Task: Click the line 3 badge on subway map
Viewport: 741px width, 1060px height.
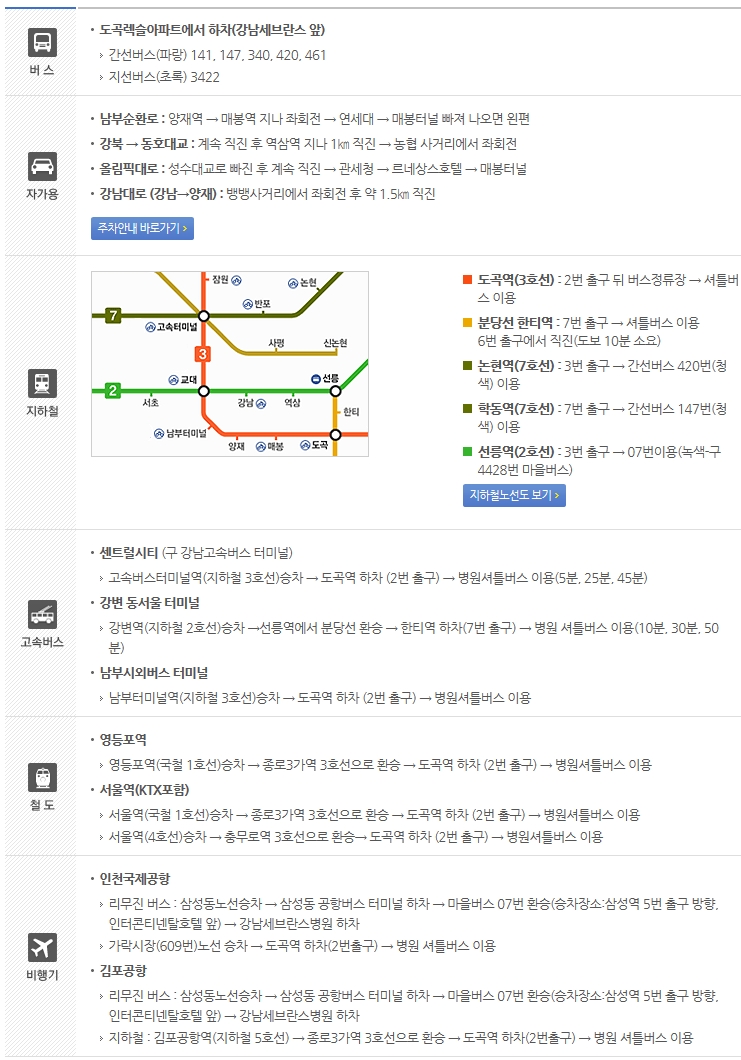Action: [202, 354]
